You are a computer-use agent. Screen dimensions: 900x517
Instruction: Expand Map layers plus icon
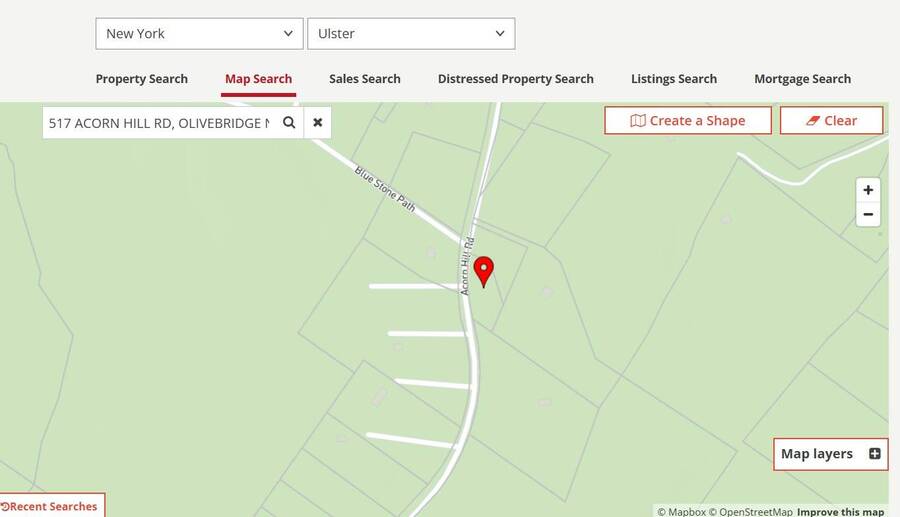[x=874, y=454]
